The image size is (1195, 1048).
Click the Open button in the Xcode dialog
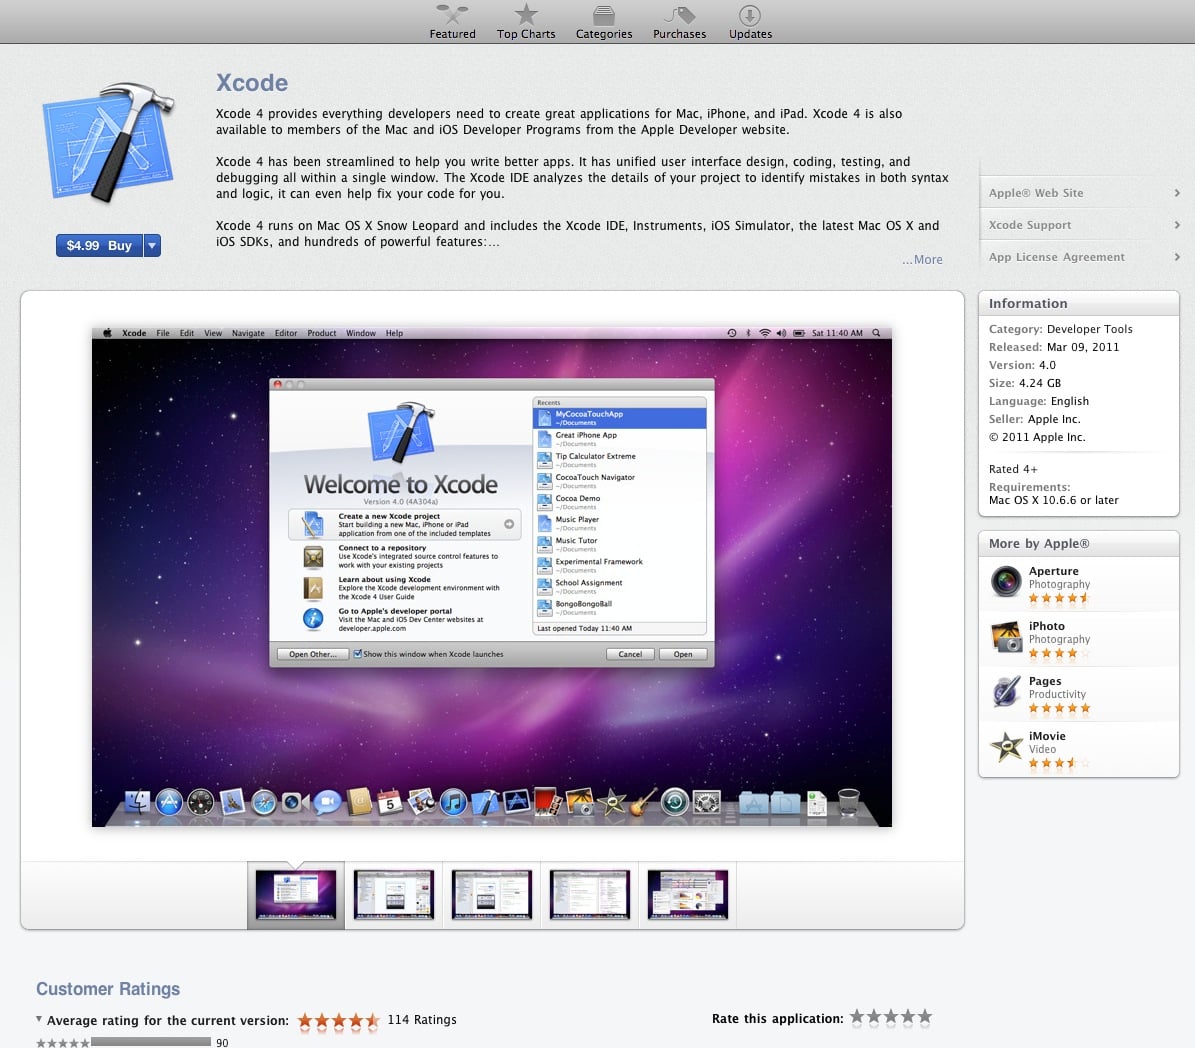click(x=683, y=654)
